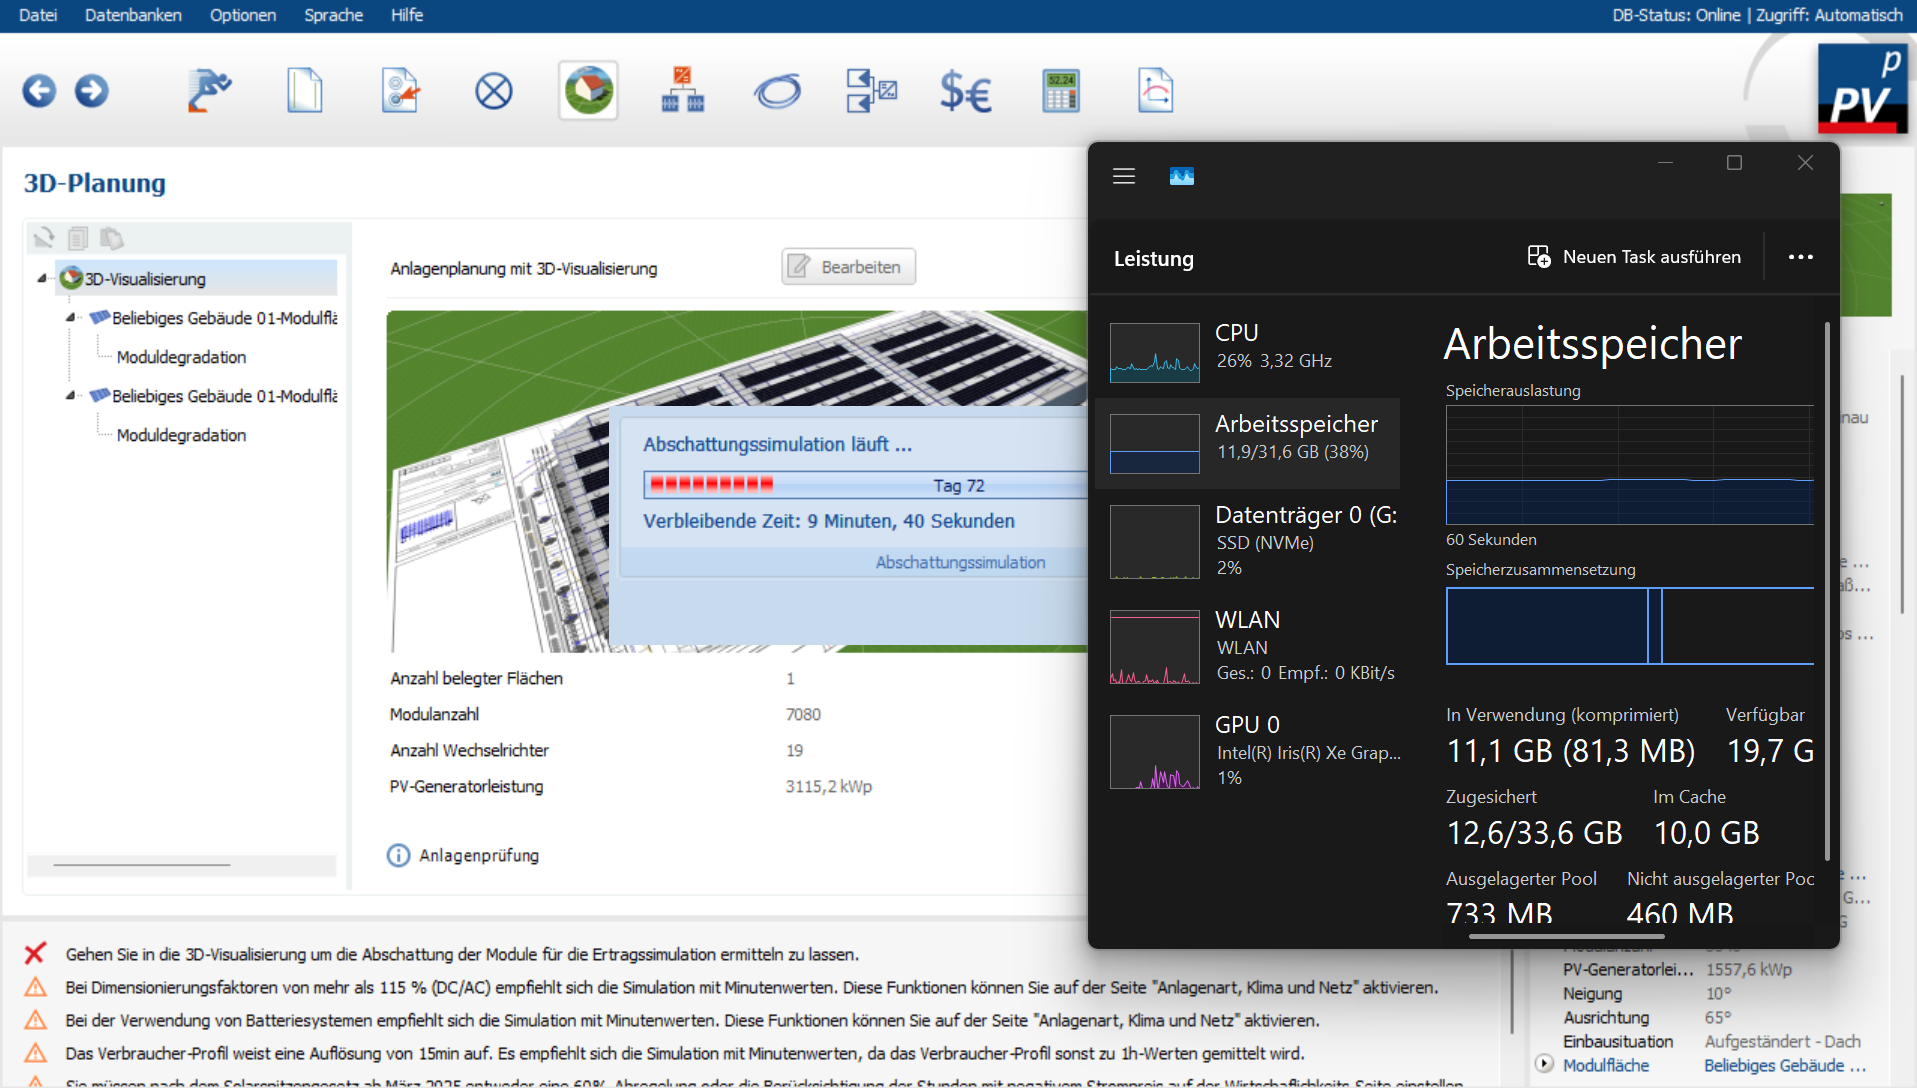Image resolution: width=1917 pixels, height=1088 pixels.
Task: Select WLAN in performance list
Action: (x=1248, y=646)
